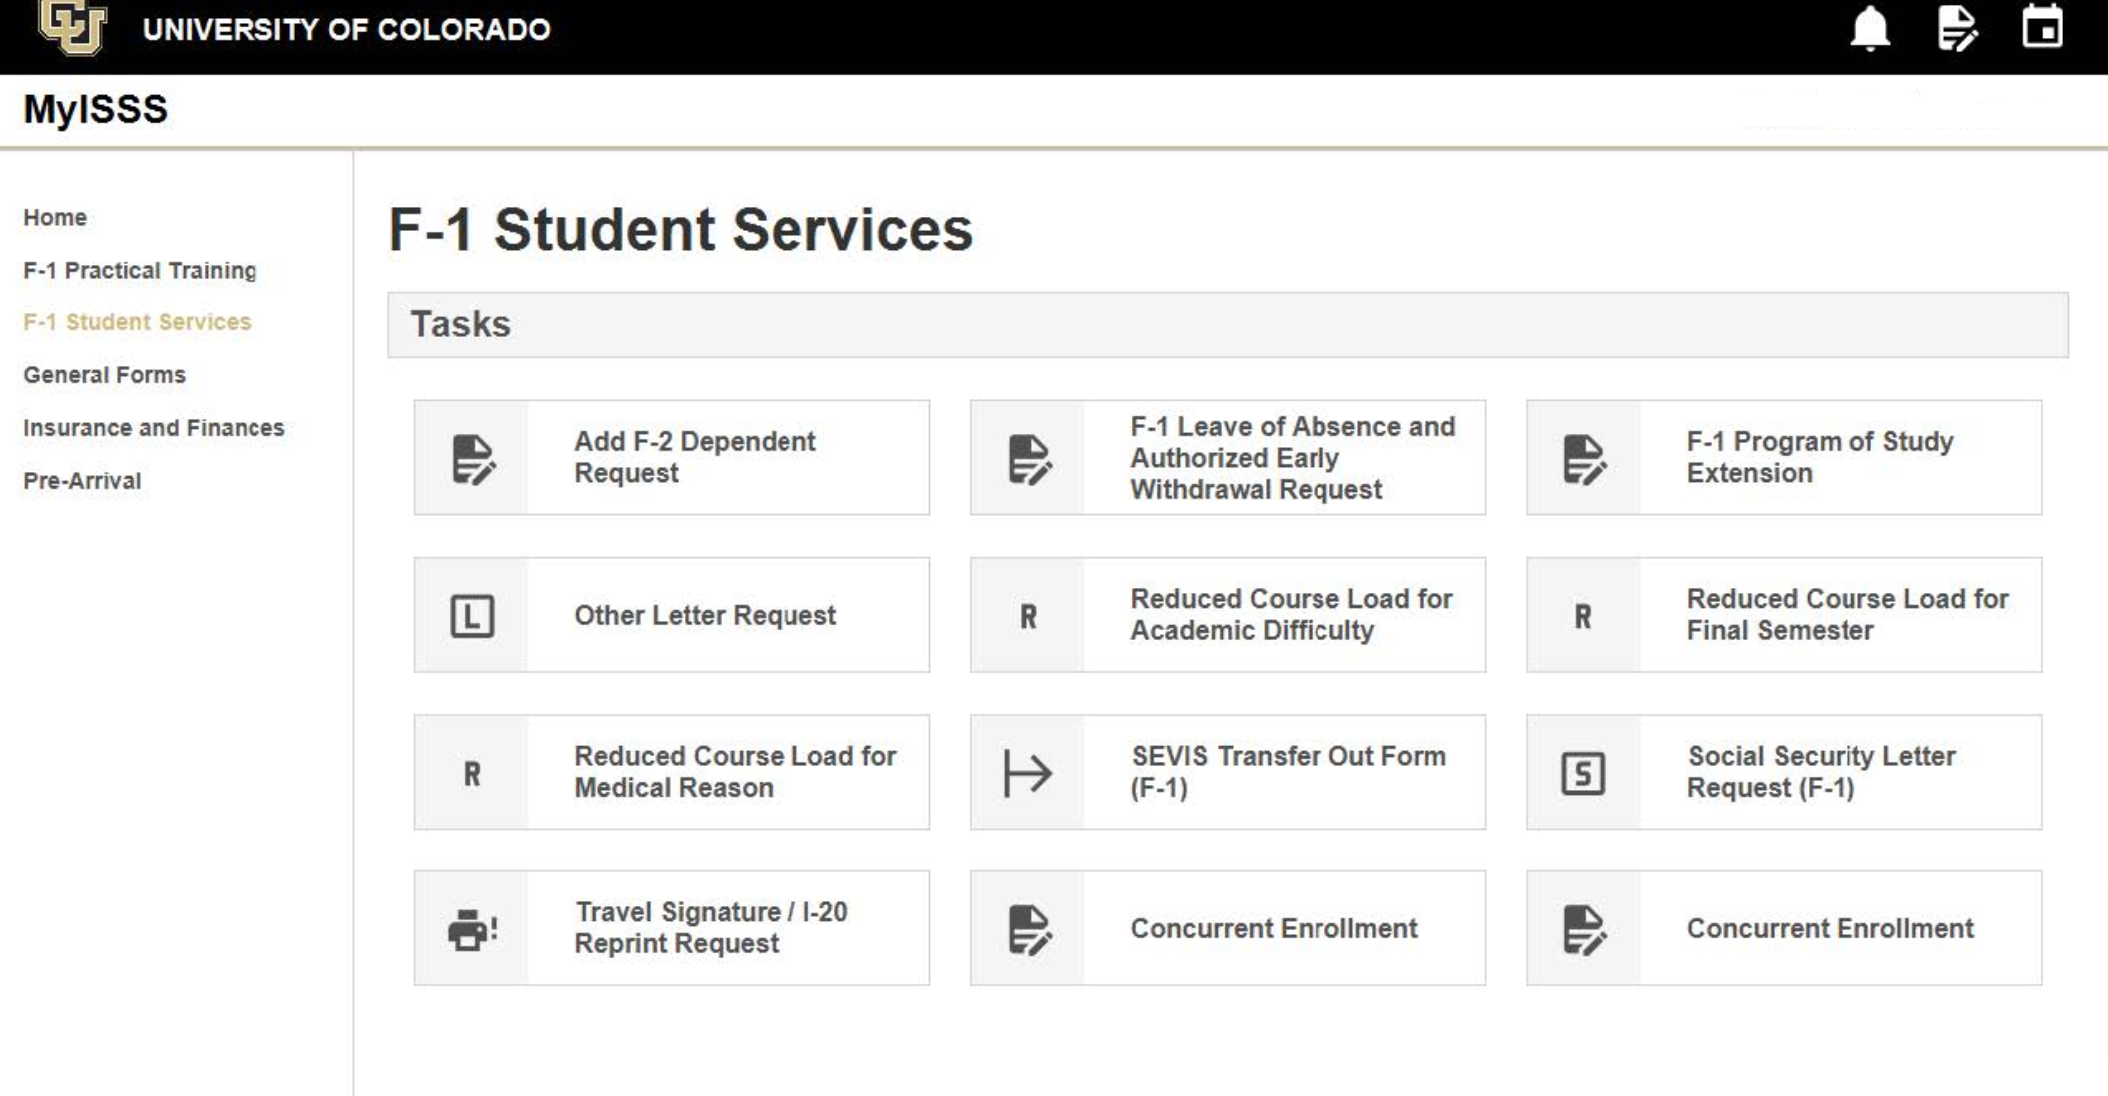This screenshot has width=2108, height=1096.
Task: Click the R icon for Reduced Course Load Final Semester
Action: click(1583, 616)
